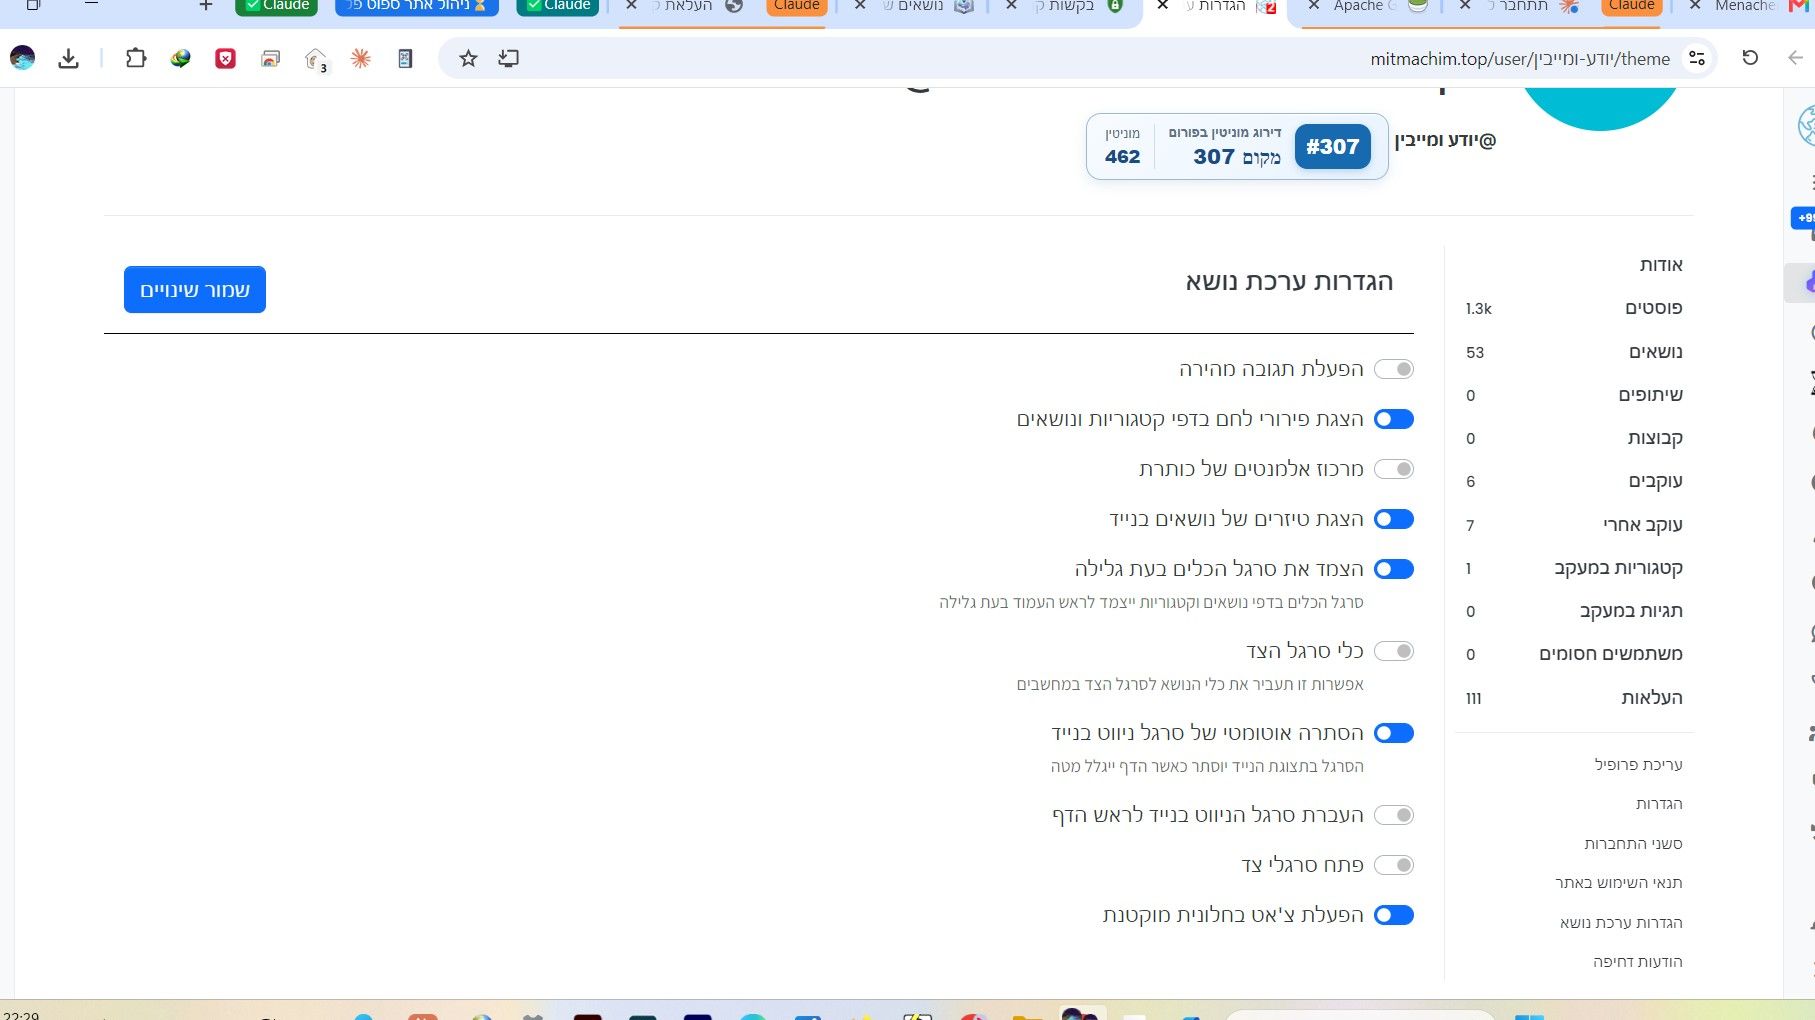This screenshot has height=1020, width=1815.
Task: Close the Apache tab
Action: pyautogui.click(x=1314, y=6)
